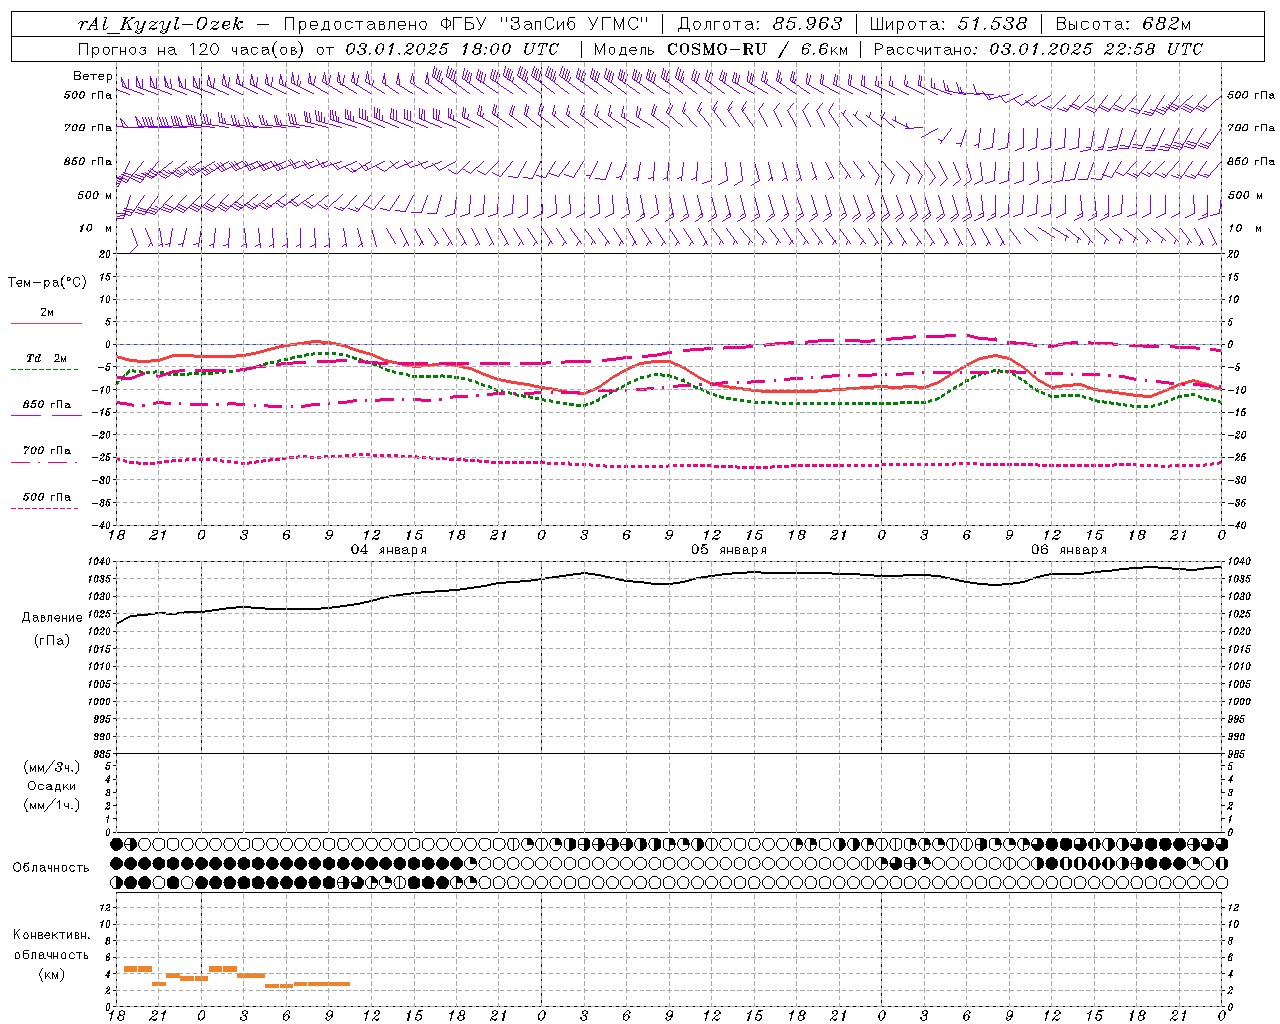Click the 2м temperature legend entry

[x=47, y=313]
